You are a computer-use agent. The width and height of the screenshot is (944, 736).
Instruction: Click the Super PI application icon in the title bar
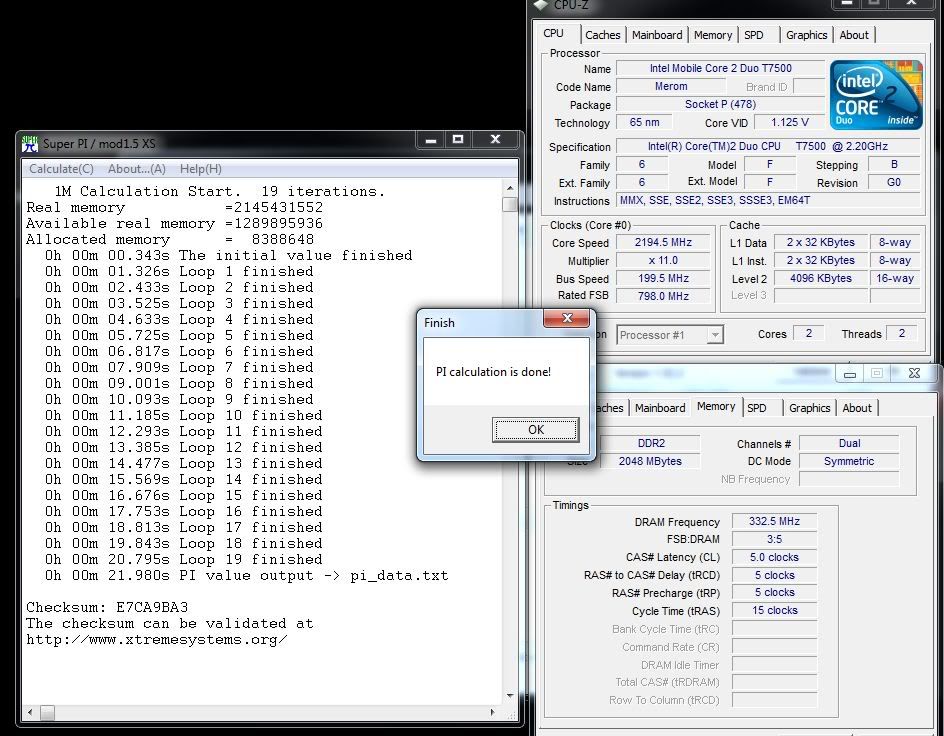click(x=30, y=144)
